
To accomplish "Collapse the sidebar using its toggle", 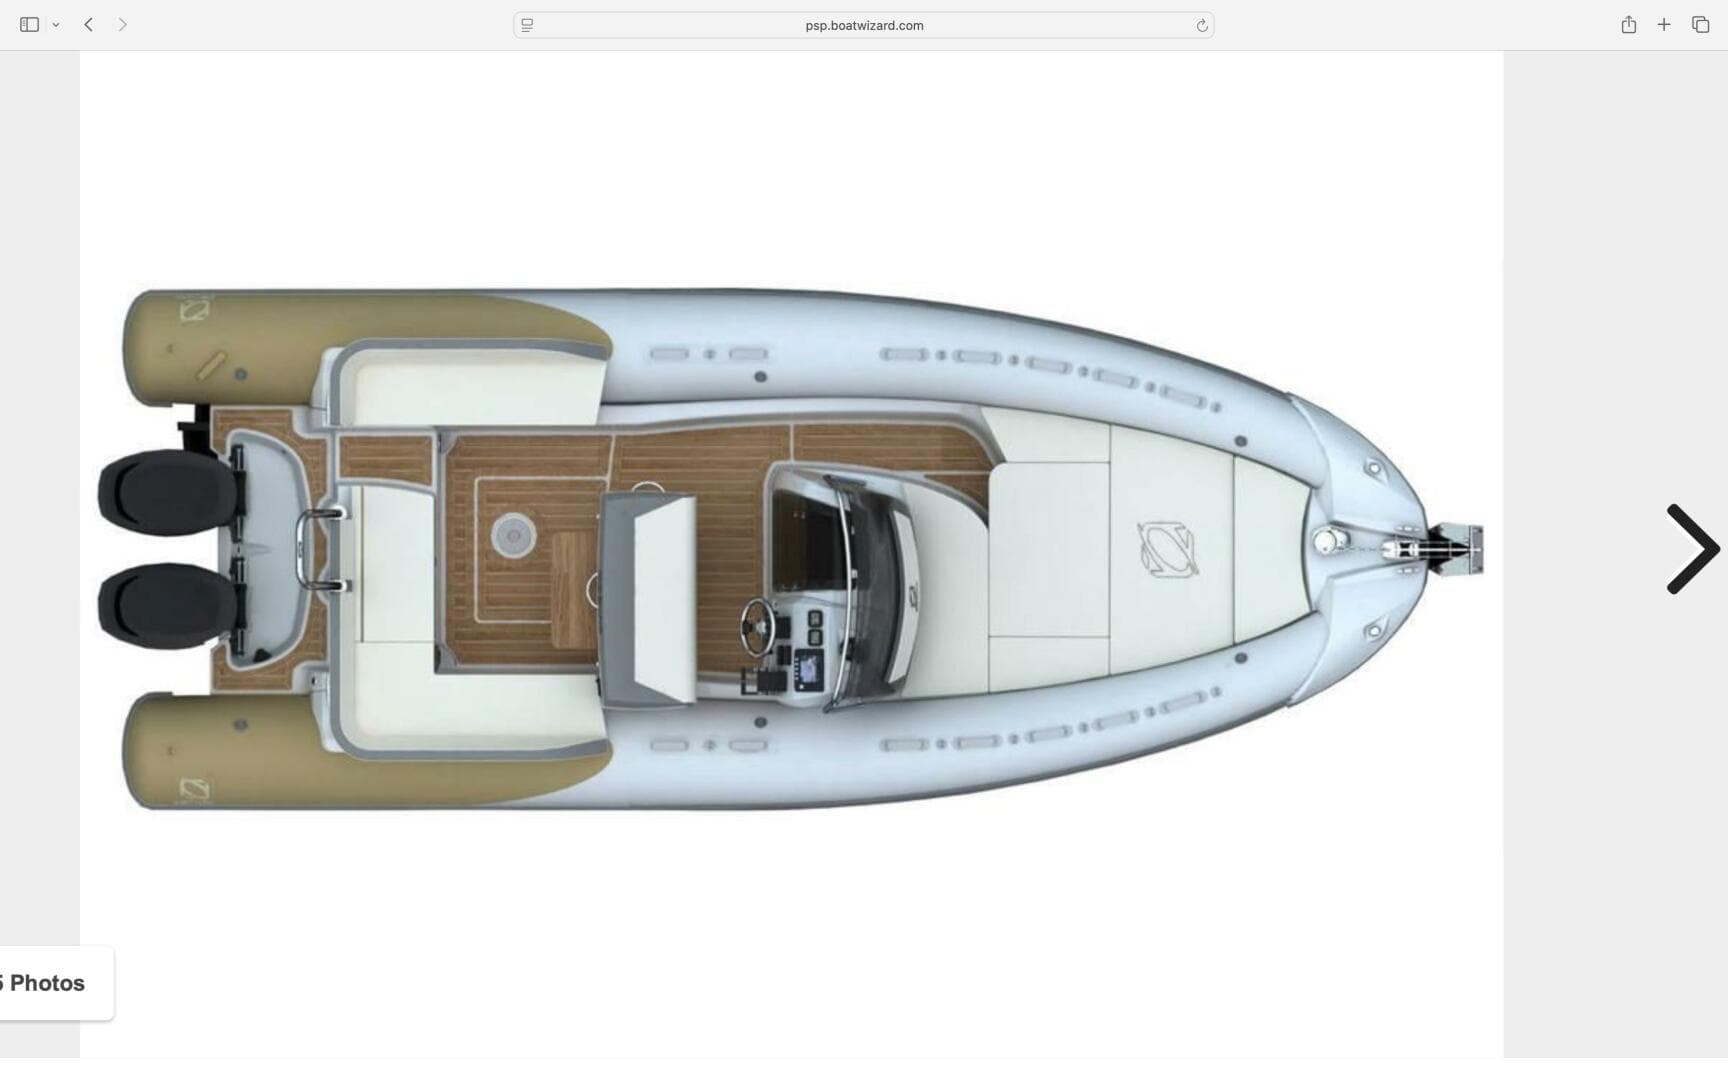I will (31, 24).
